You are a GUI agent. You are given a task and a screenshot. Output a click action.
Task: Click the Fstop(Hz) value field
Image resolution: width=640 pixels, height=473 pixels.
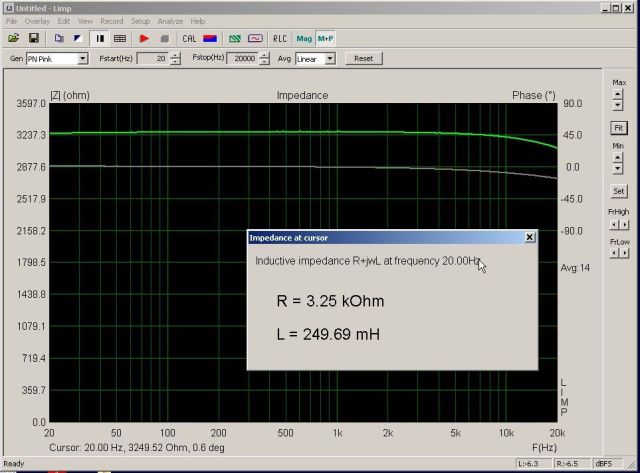[x=242, y=59]
